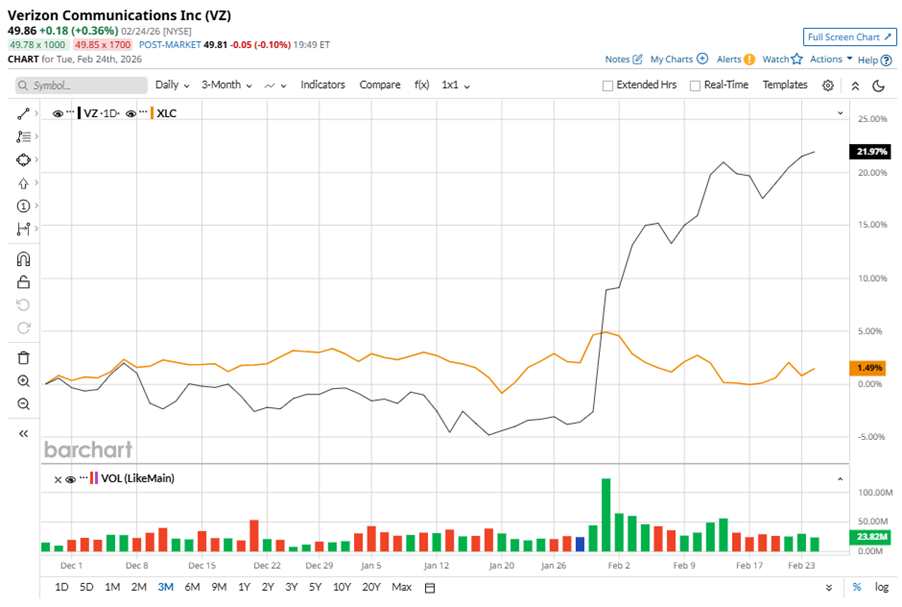
Task: Open Indicators menu
Action: pos(323,85)
